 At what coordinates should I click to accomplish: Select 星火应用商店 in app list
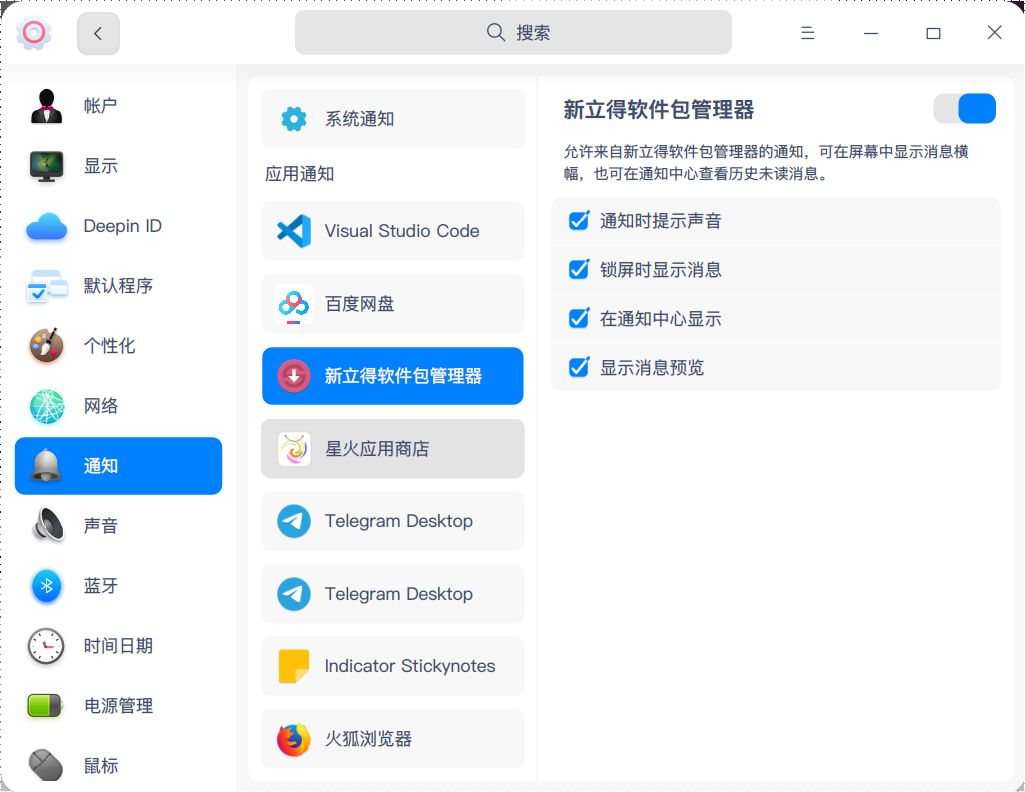tap(393, 449)
